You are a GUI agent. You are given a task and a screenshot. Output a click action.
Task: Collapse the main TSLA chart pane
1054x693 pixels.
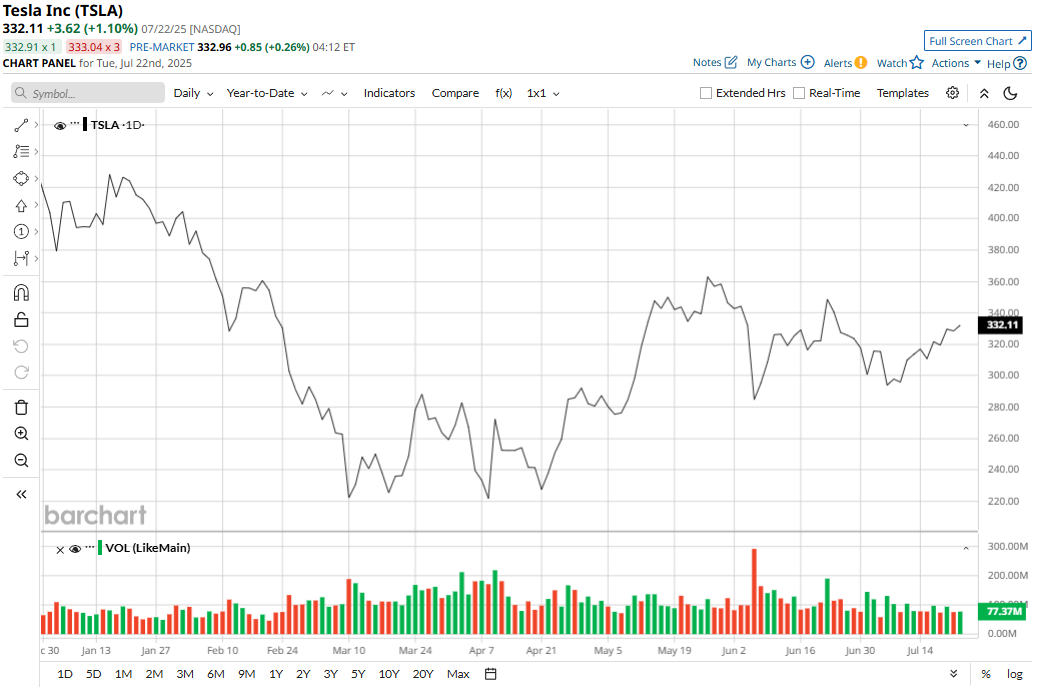pyautogui.click(x=966, y=125)
